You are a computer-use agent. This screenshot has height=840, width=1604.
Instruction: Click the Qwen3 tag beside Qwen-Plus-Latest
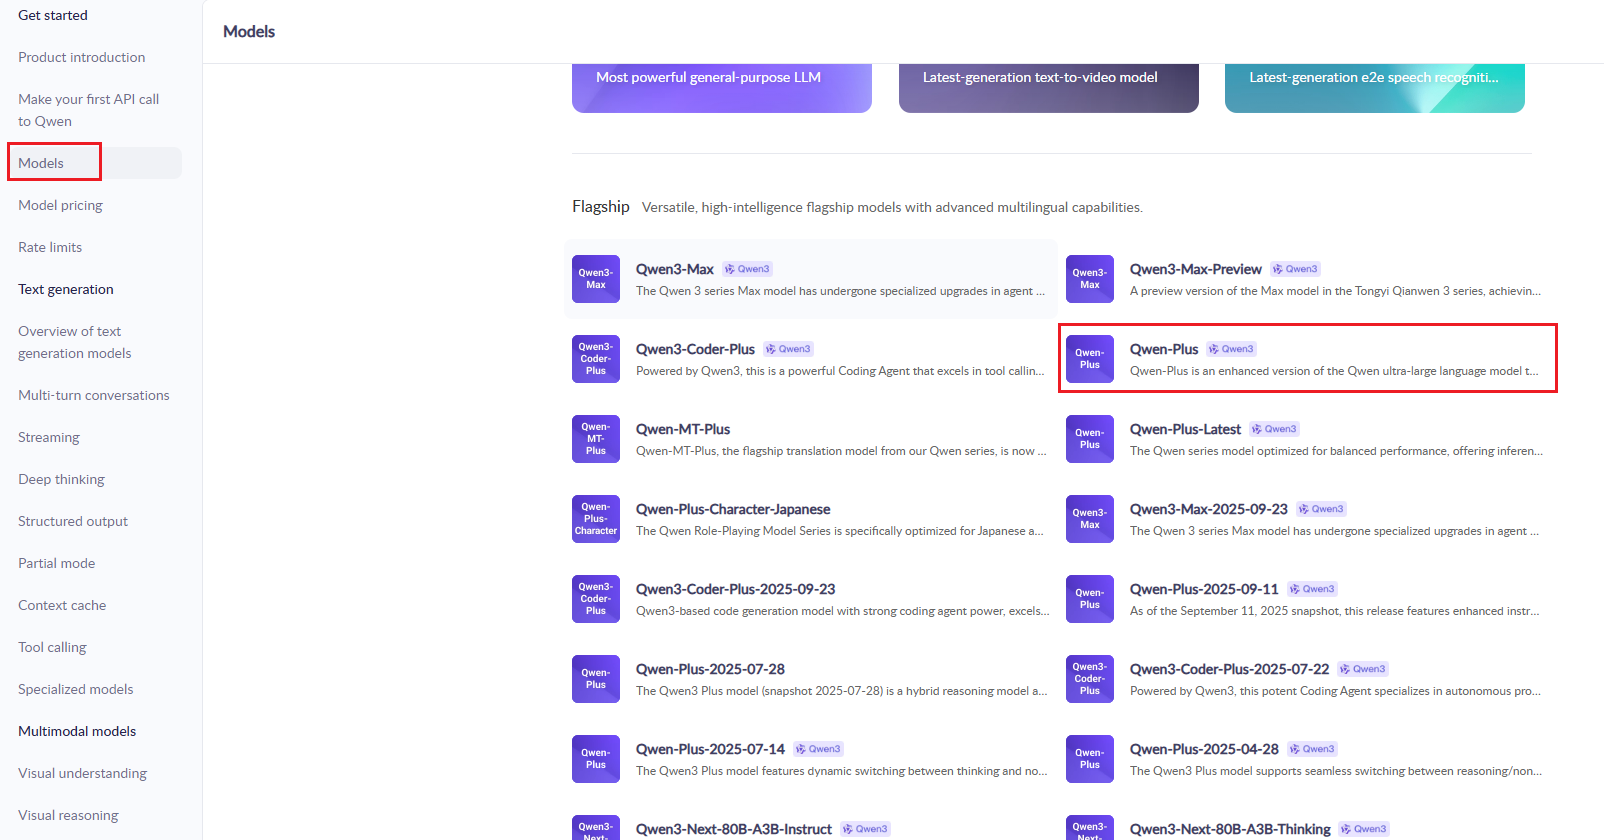(x=1274, y=429)
